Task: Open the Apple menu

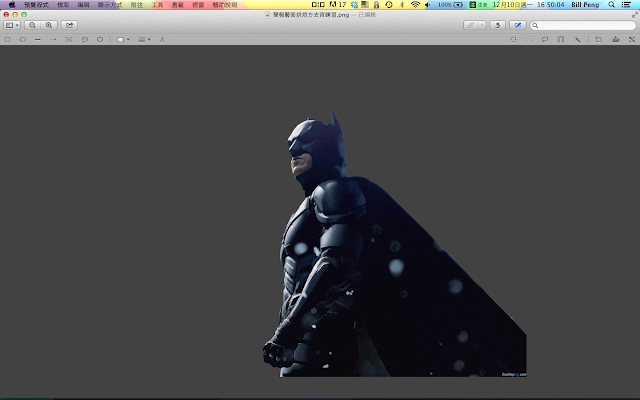Action: (x=12, y=5)
